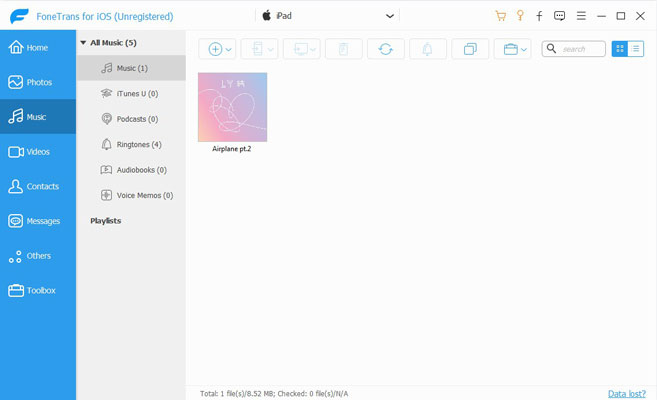Click the de-duplicate copy icon

coord(470,49)
